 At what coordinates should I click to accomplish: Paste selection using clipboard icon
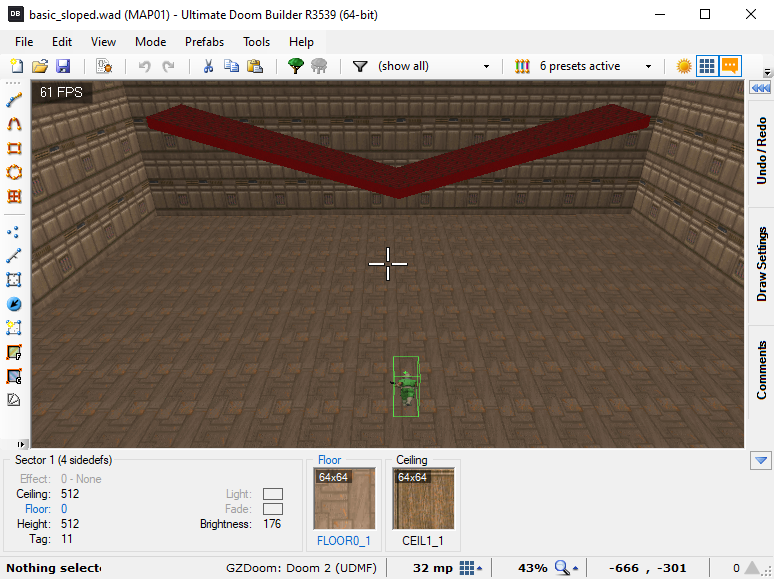[x=255, y=66]
